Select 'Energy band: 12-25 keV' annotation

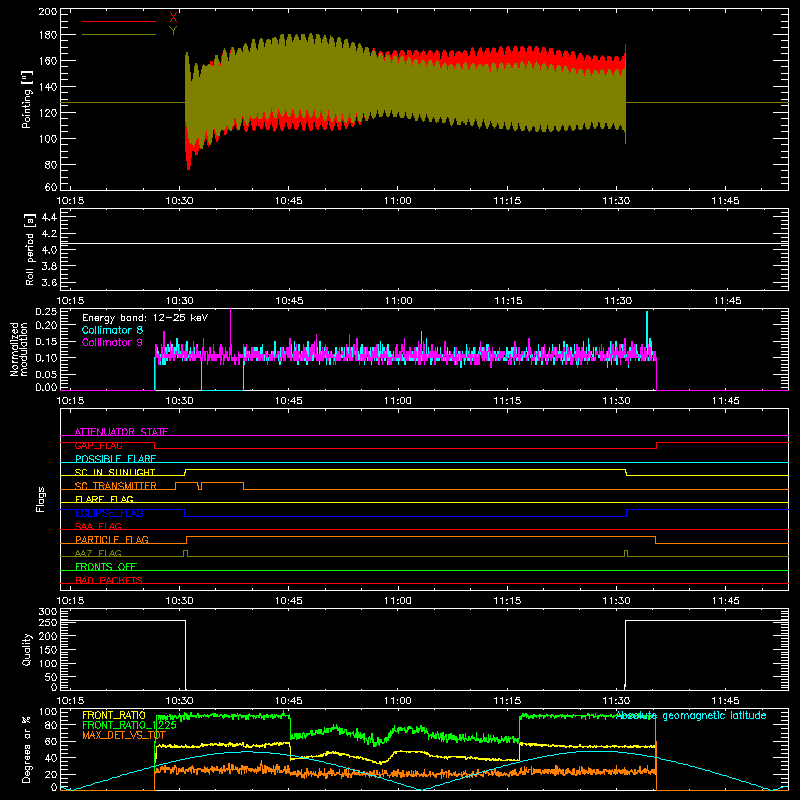pyautogui.click(x=145, y=318)
